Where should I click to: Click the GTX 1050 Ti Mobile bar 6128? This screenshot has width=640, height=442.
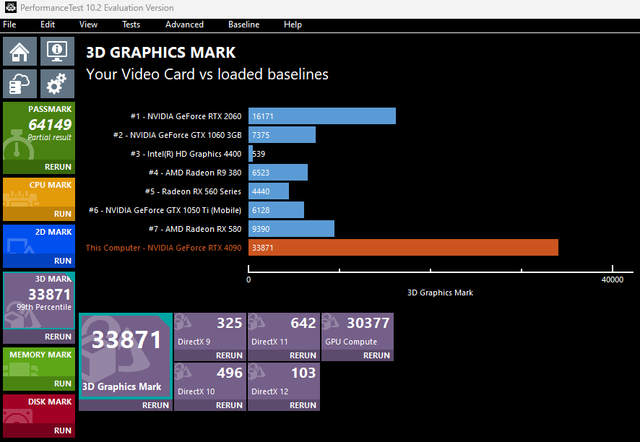tap(276, 210)
